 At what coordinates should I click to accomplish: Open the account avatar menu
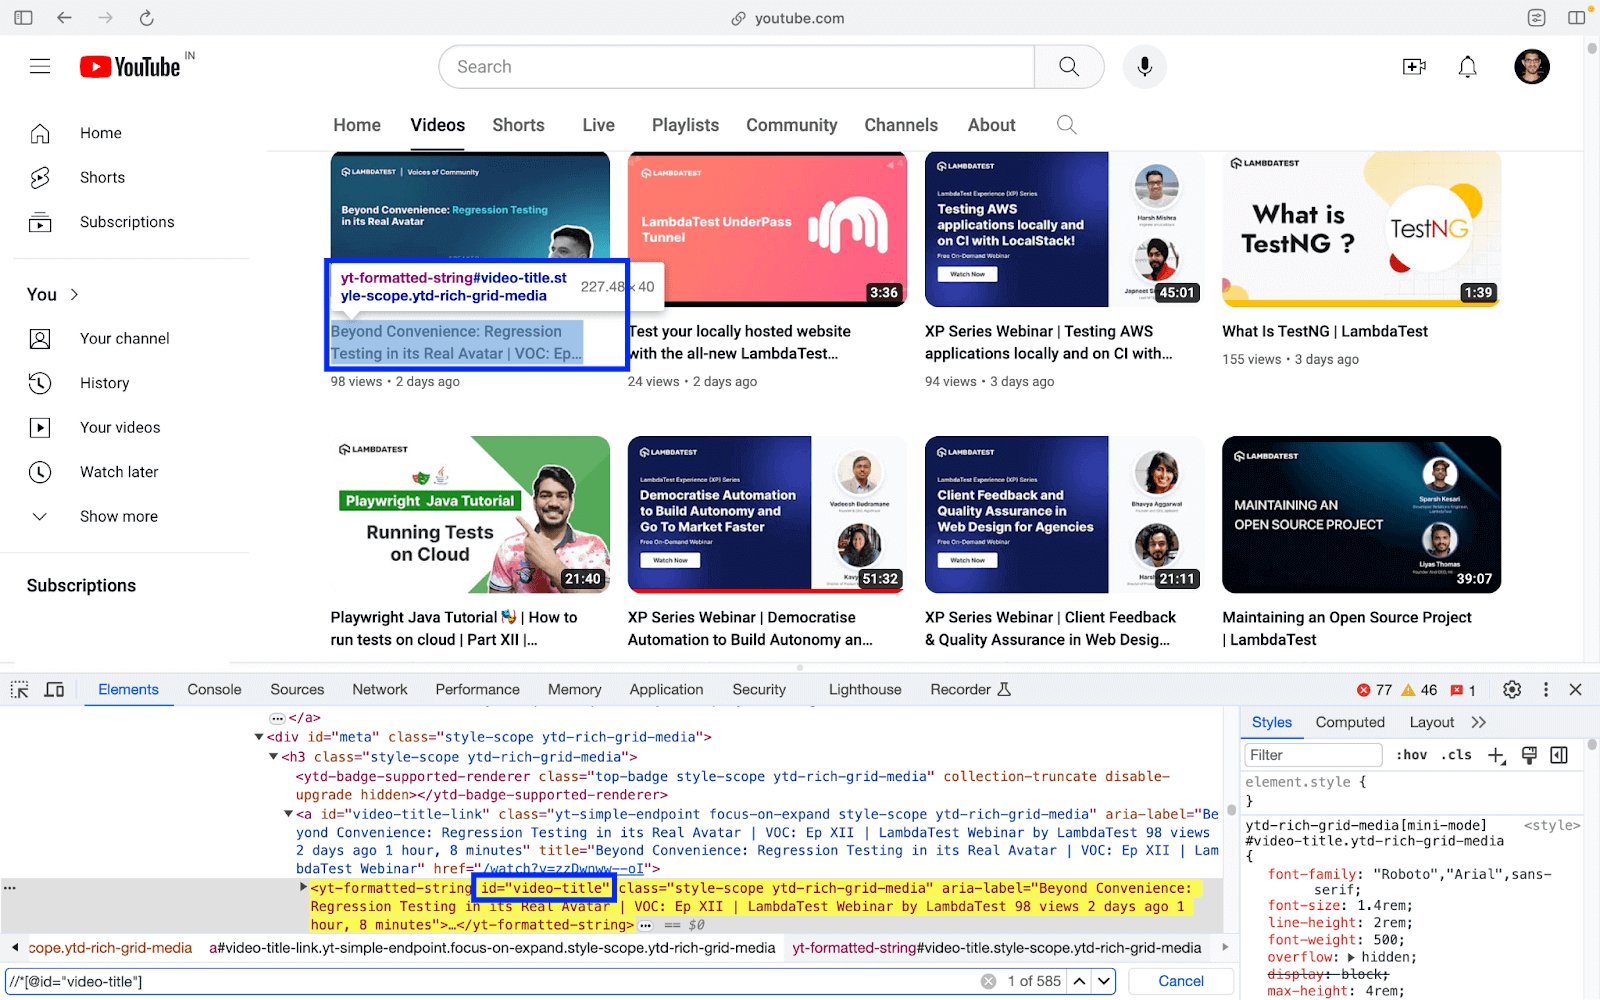point(1532,67)
